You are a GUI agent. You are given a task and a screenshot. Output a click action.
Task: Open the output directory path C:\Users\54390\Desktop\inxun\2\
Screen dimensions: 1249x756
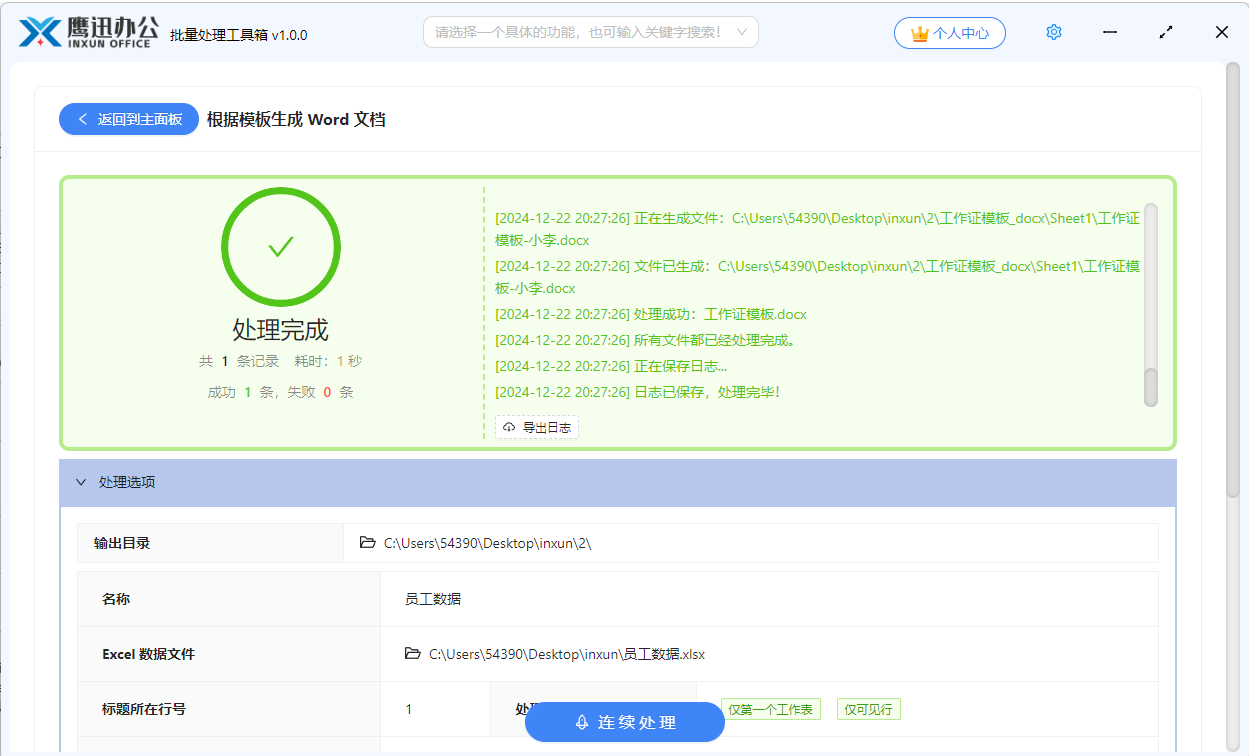(x=487, y=543)
